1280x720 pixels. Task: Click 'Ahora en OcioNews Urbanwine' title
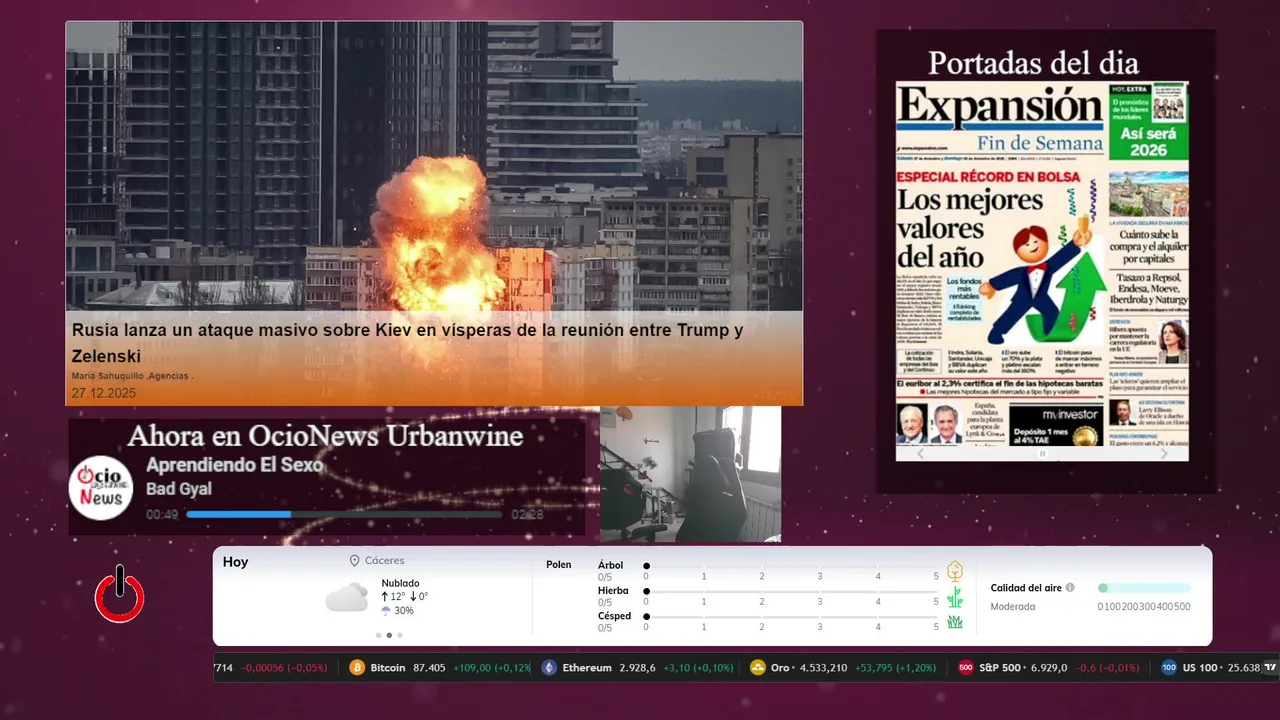(x=325, y=436)
